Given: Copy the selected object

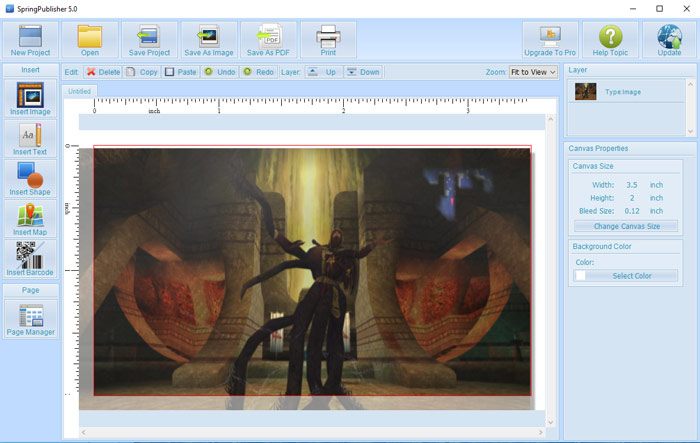Looking at the screenshot, I should tap(142, 72).
